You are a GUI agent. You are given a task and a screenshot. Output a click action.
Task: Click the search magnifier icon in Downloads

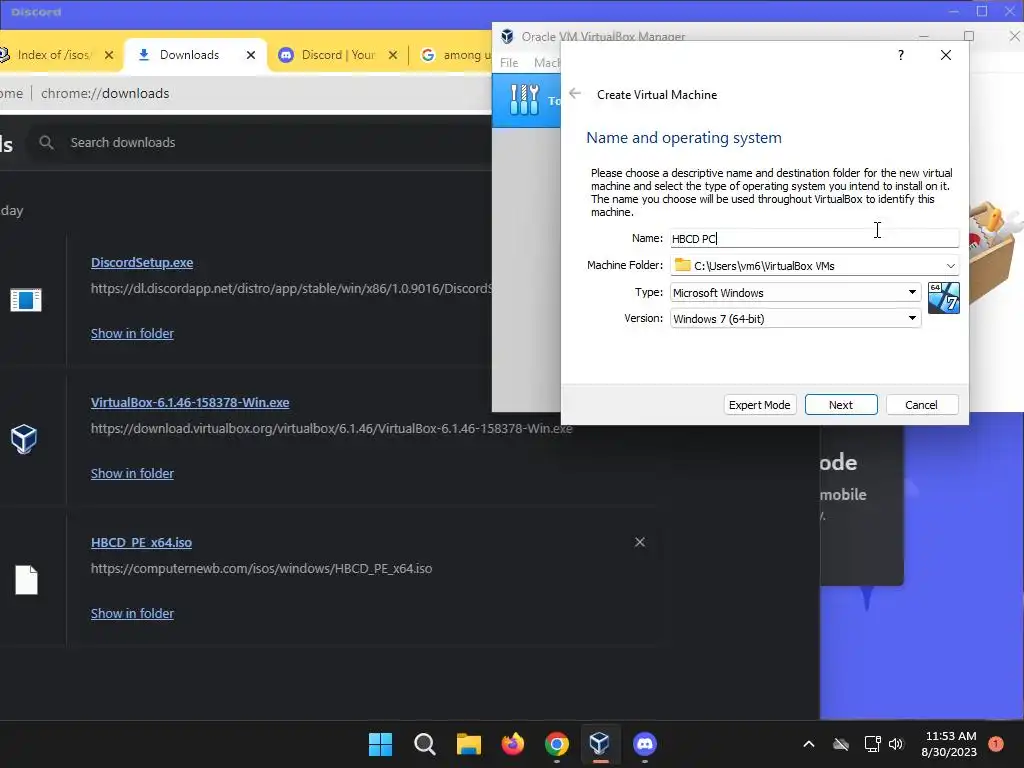(46, 142)
